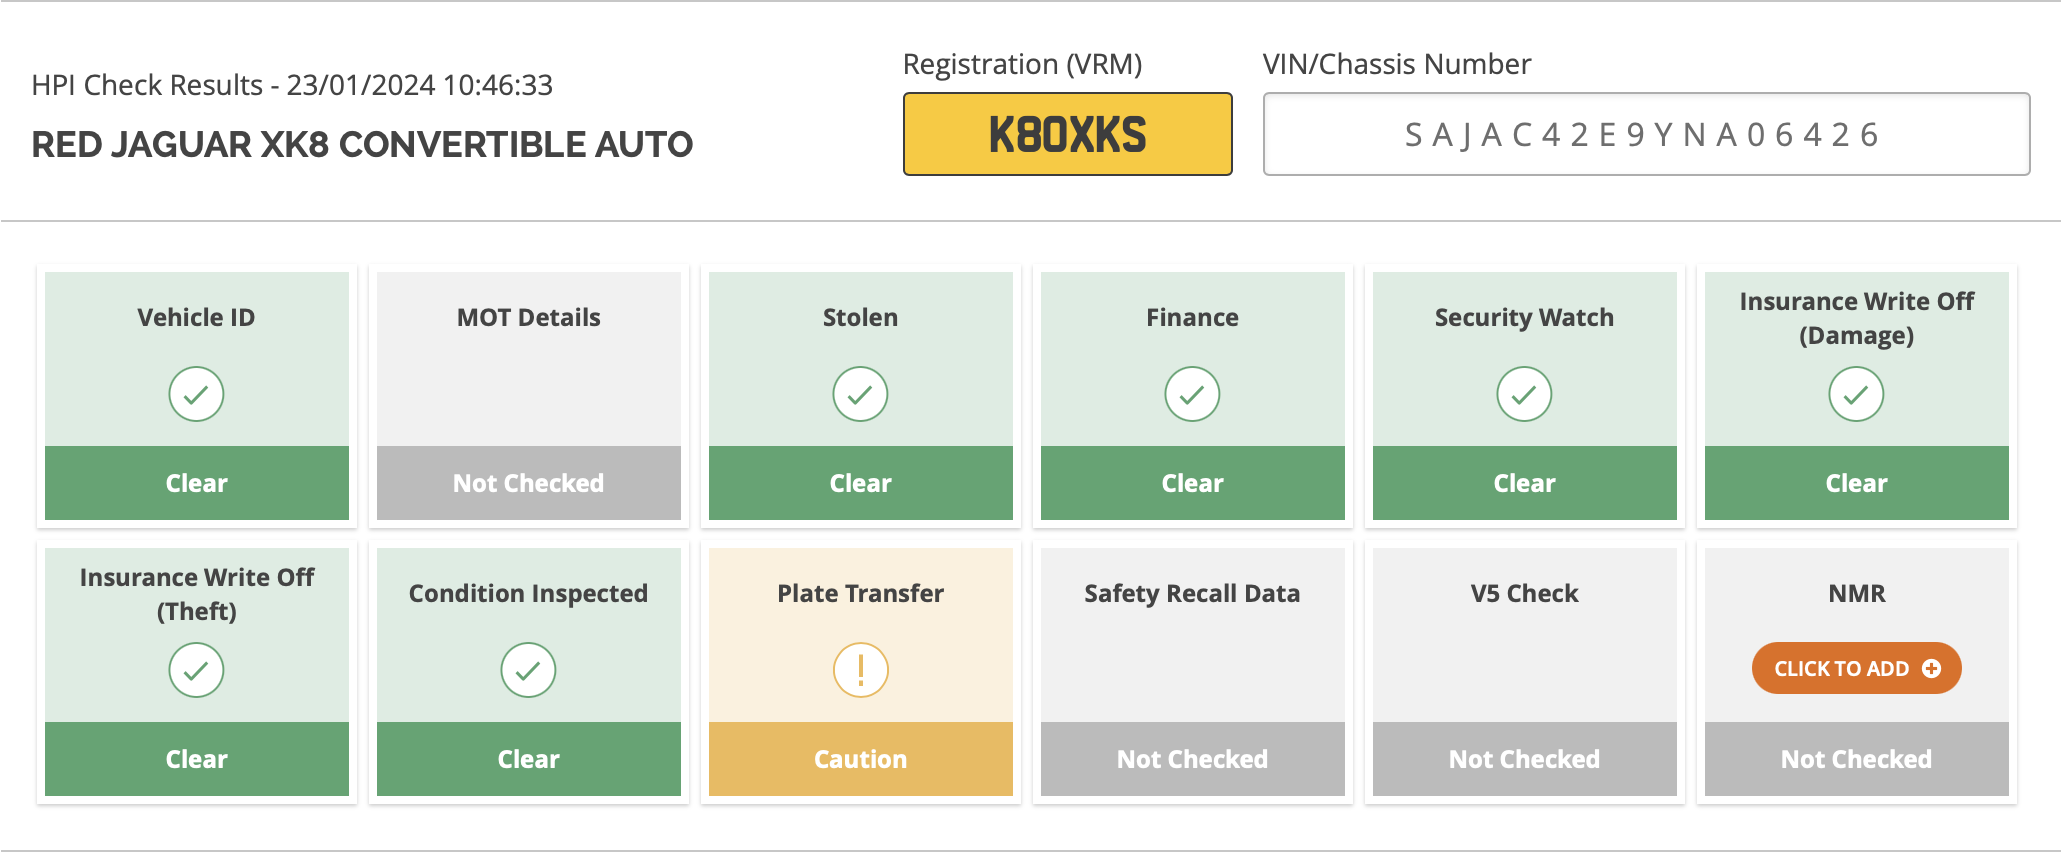Click the Security Watch checkmark icon
2066x854 pixels.
pyautogui.click(x=1524, y=394)
